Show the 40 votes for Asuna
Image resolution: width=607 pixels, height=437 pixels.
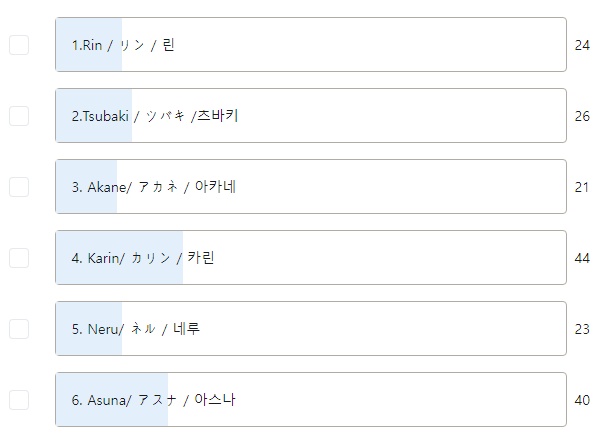pos(583,400)
